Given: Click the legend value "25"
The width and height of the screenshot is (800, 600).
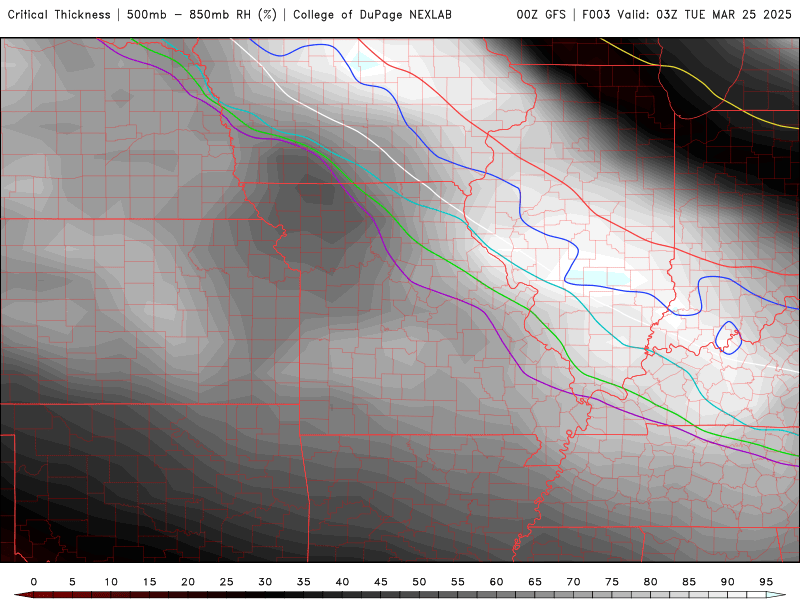Looking at the screenshot, I should (x=227, y=582).
